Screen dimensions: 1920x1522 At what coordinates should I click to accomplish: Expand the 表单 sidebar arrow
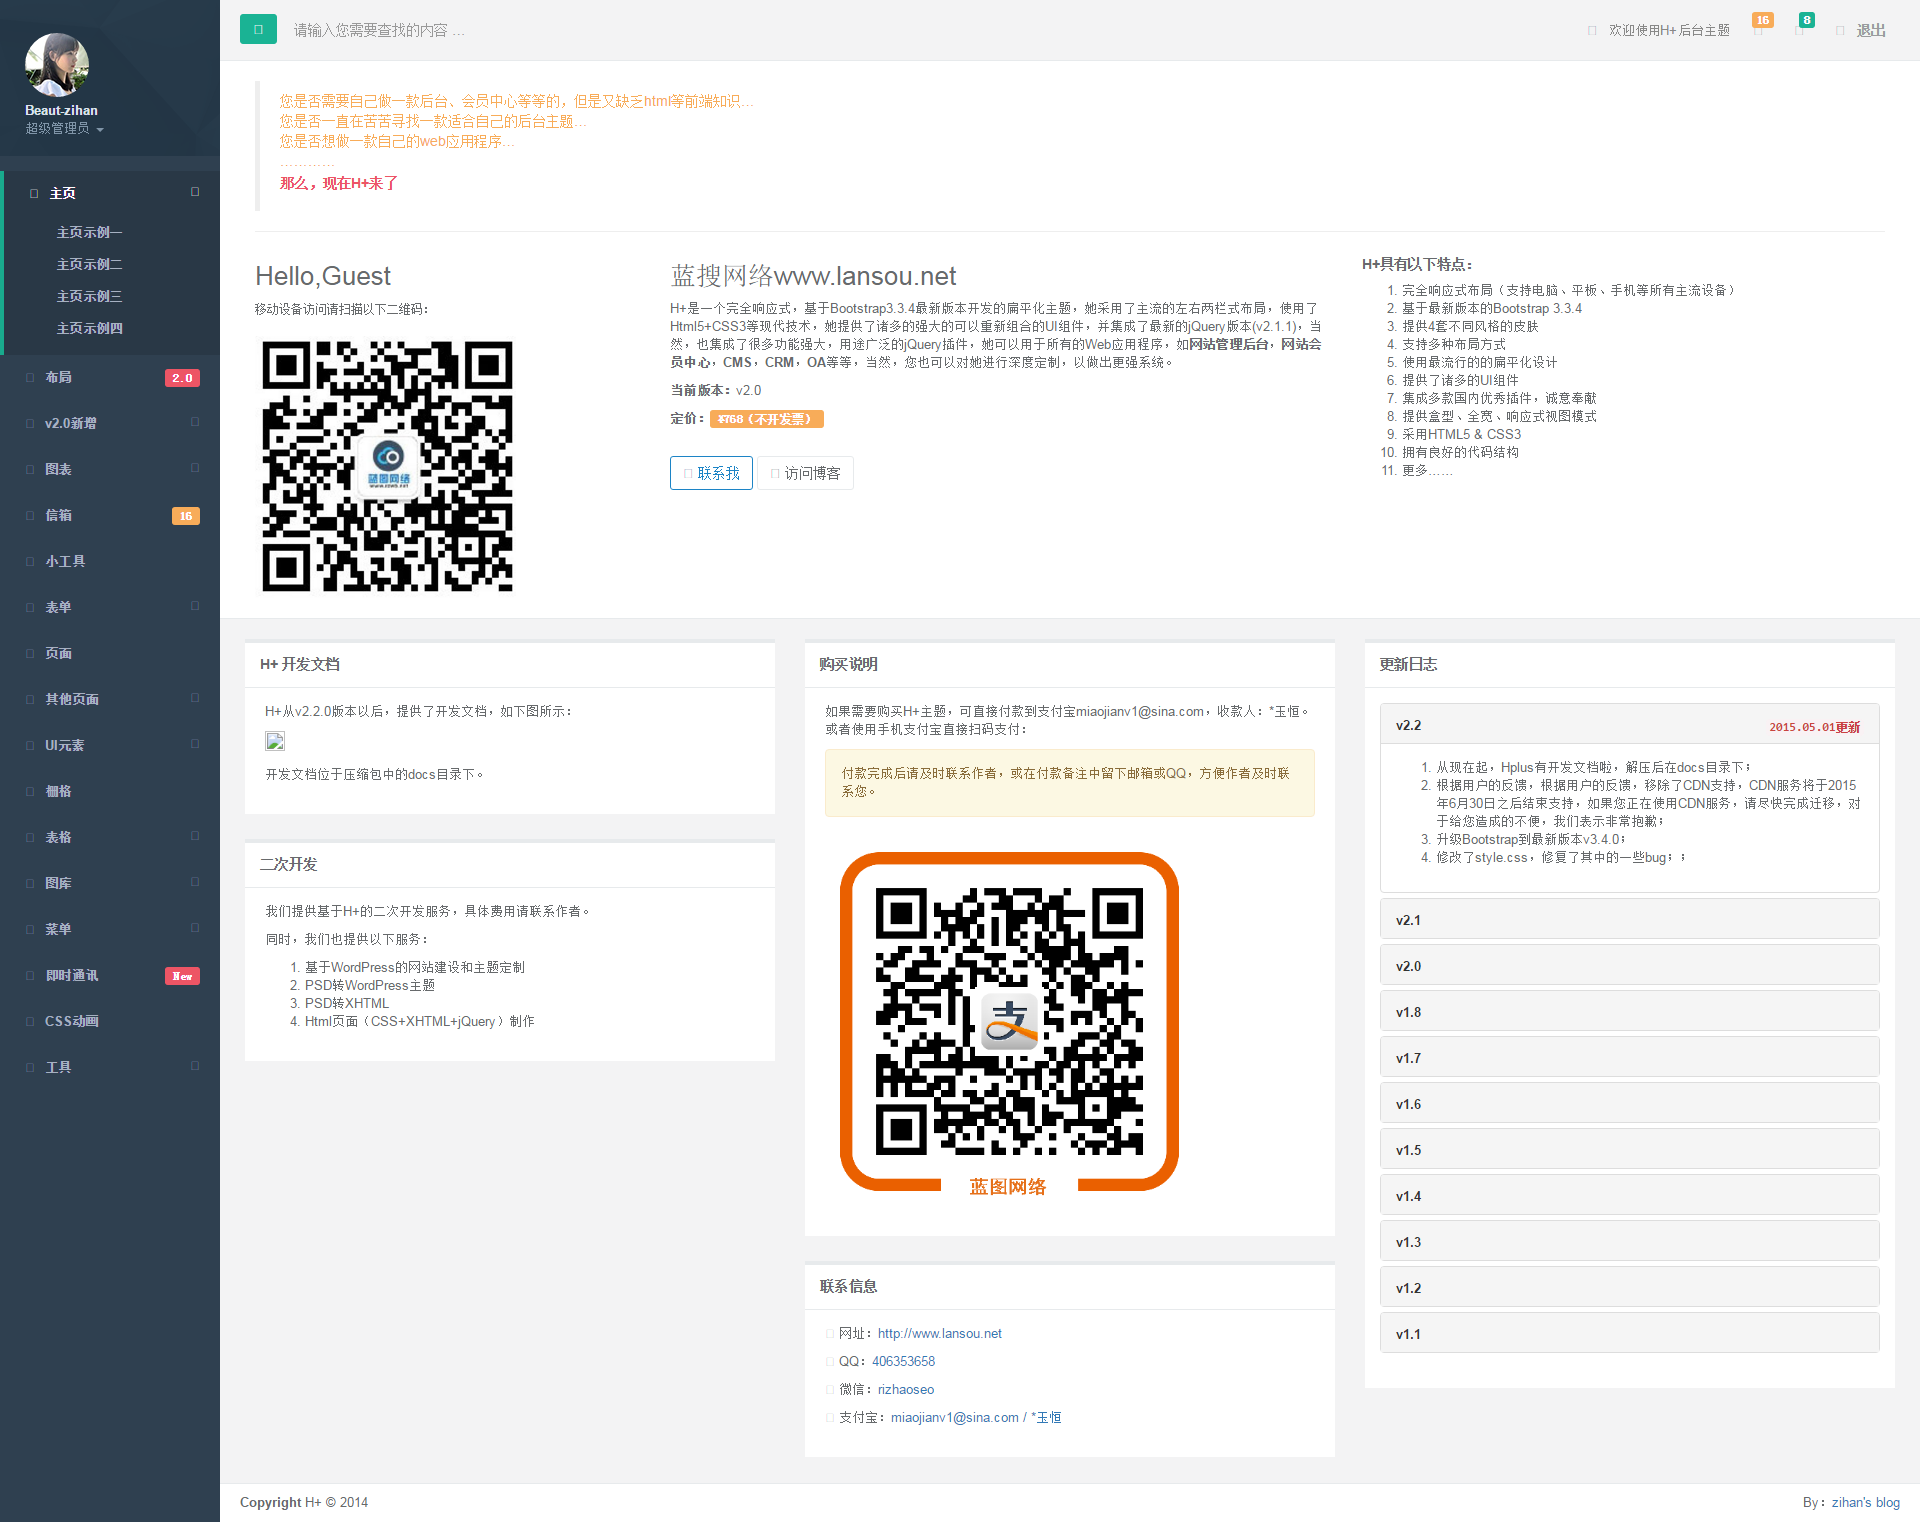pyautogui.click(x=195, y=606)
